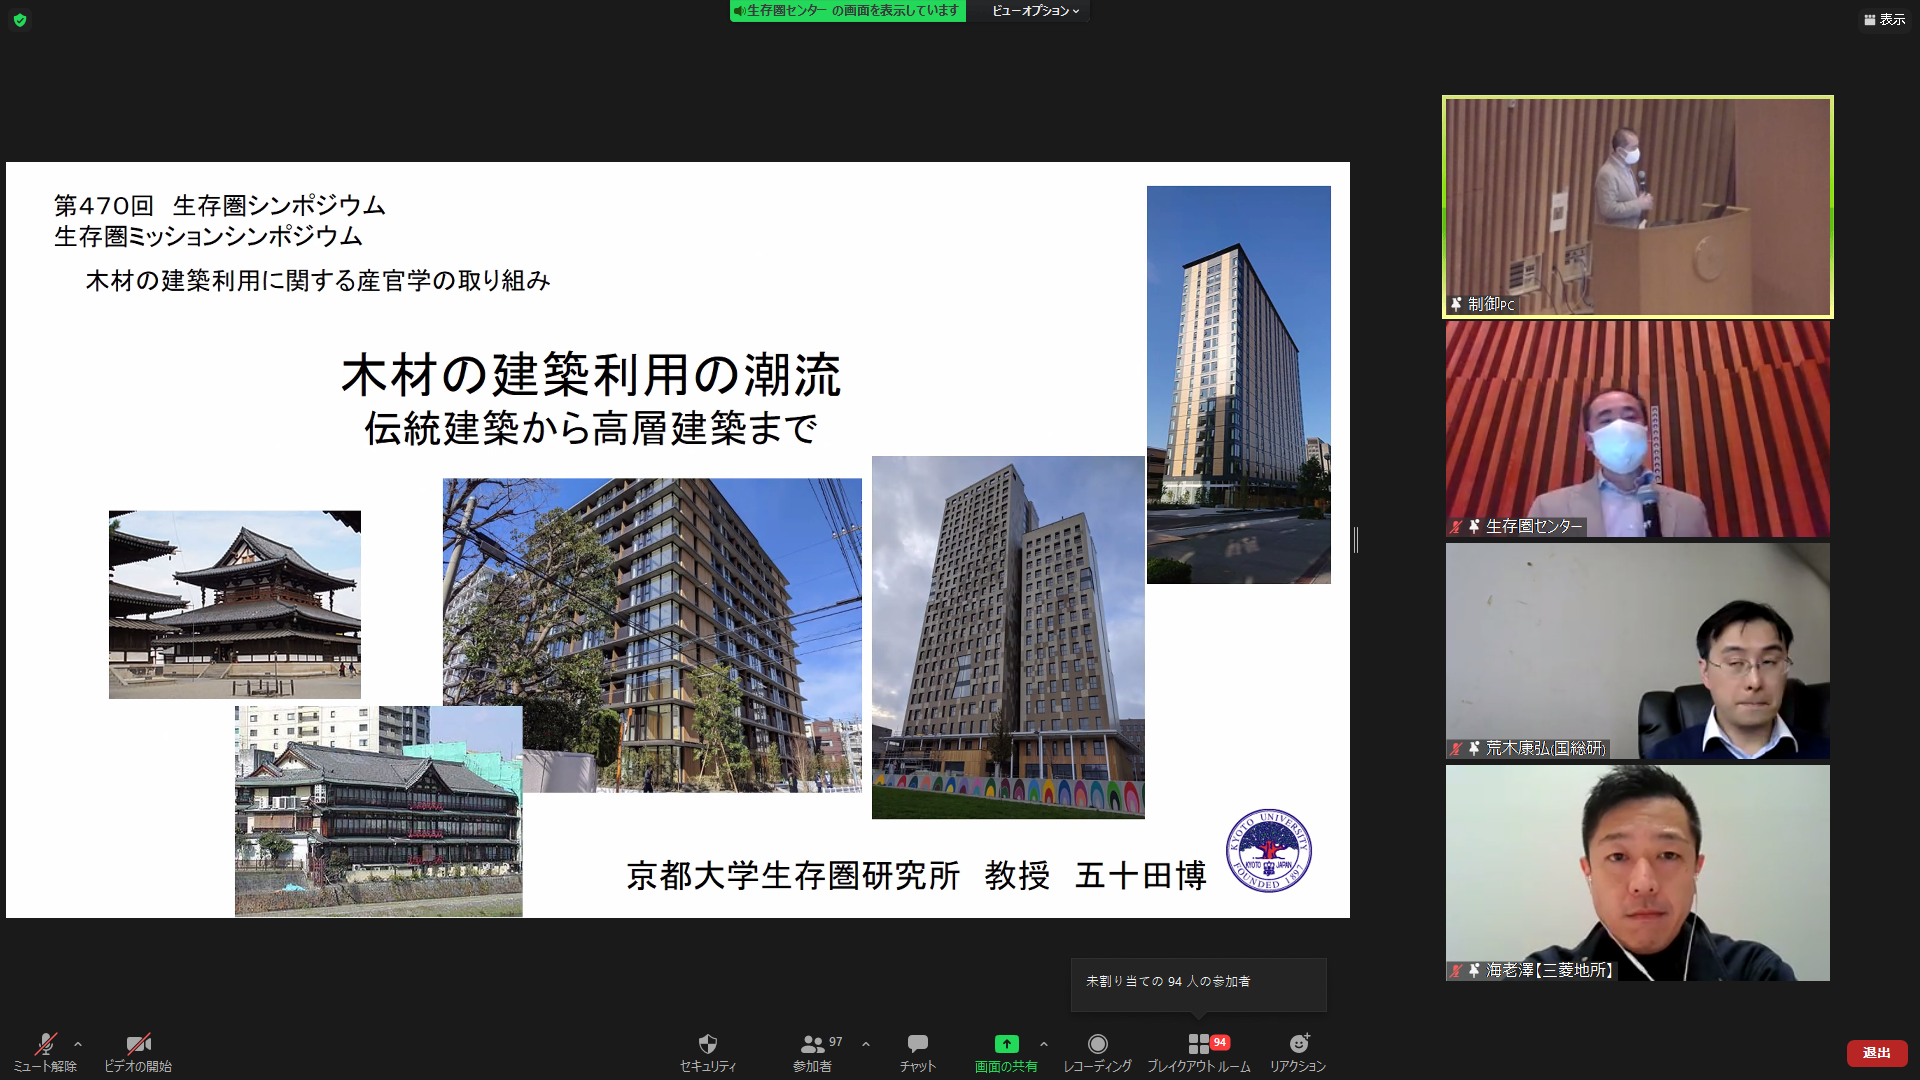The image size is (1920, 1080).
Task: Click the muted mic icon on 荒木康弘
Action: click(1457, 748)
